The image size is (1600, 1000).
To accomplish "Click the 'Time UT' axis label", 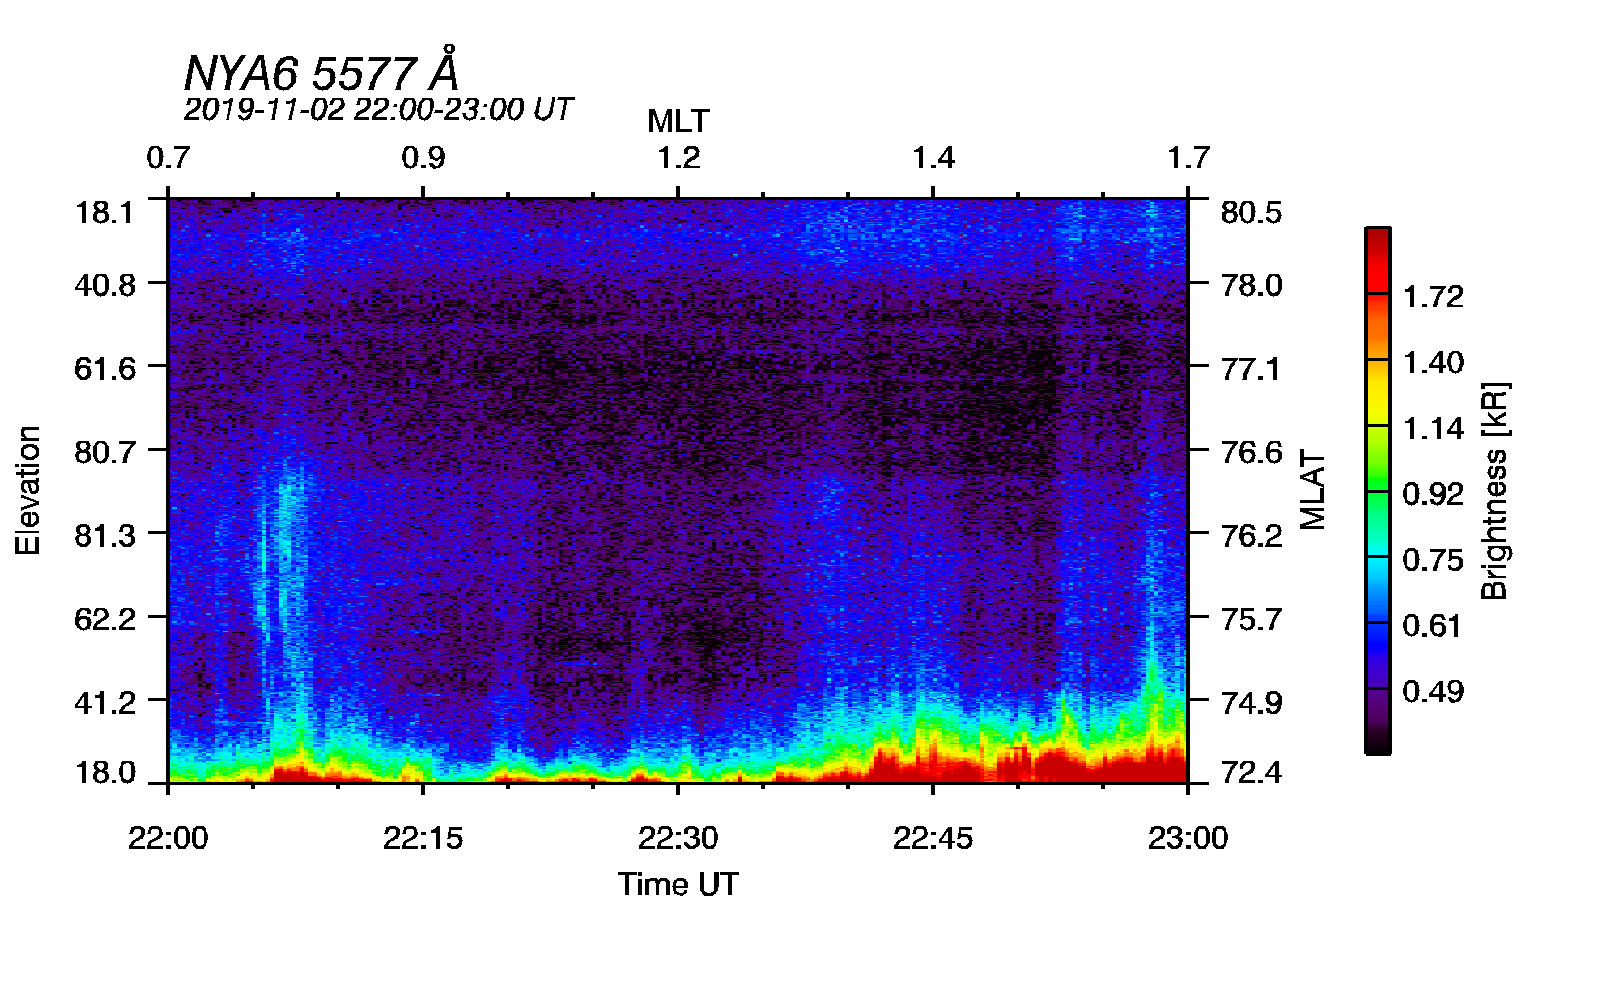I will click(x=678, y=884).
